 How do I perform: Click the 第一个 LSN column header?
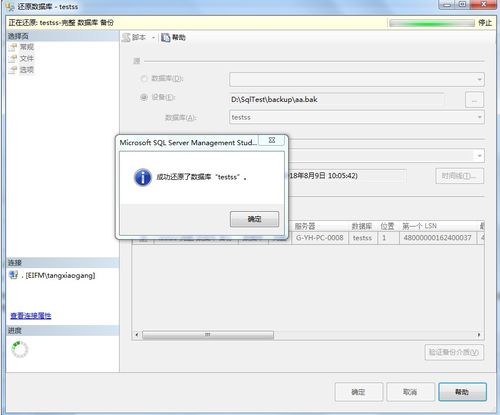(x=438, y=226)
